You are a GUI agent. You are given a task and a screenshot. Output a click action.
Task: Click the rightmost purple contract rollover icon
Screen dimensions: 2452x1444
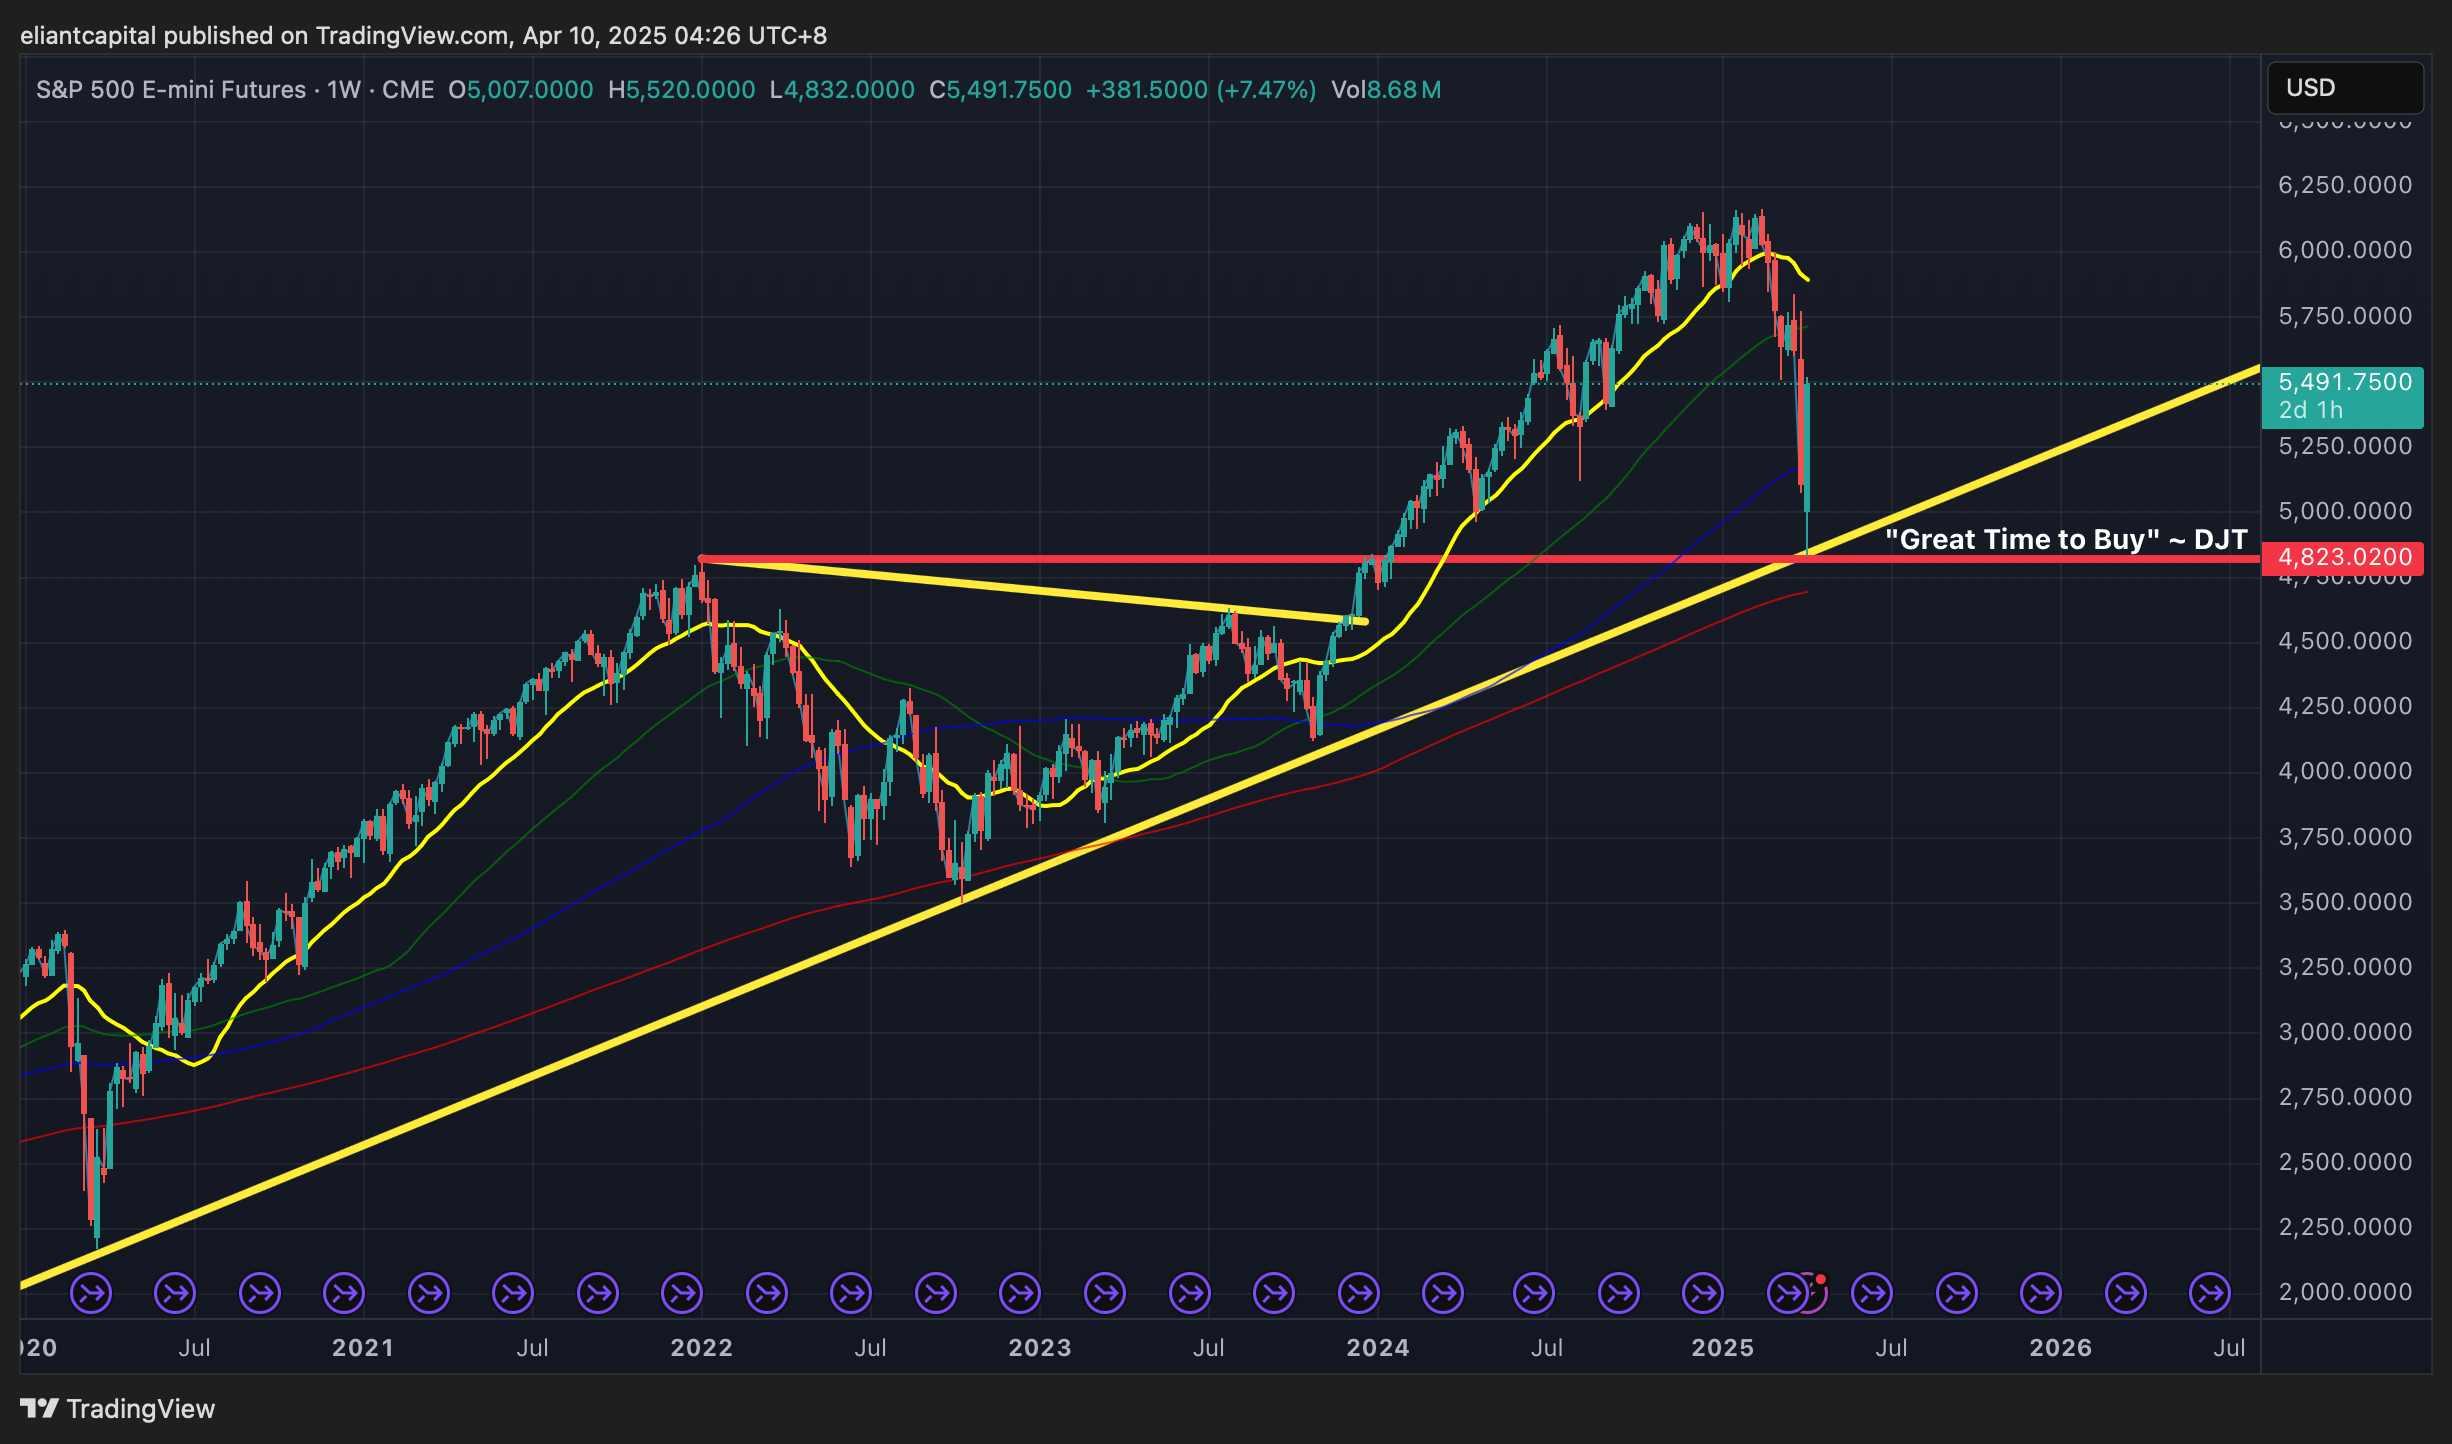coord(2210,1293)
